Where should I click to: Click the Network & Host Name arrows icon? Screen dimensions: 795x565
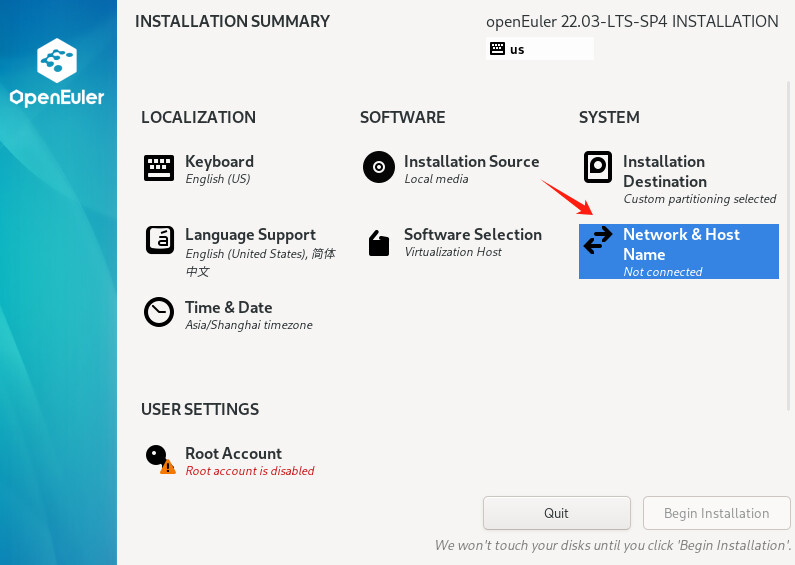pyautogui.click(x=598, y=240)
